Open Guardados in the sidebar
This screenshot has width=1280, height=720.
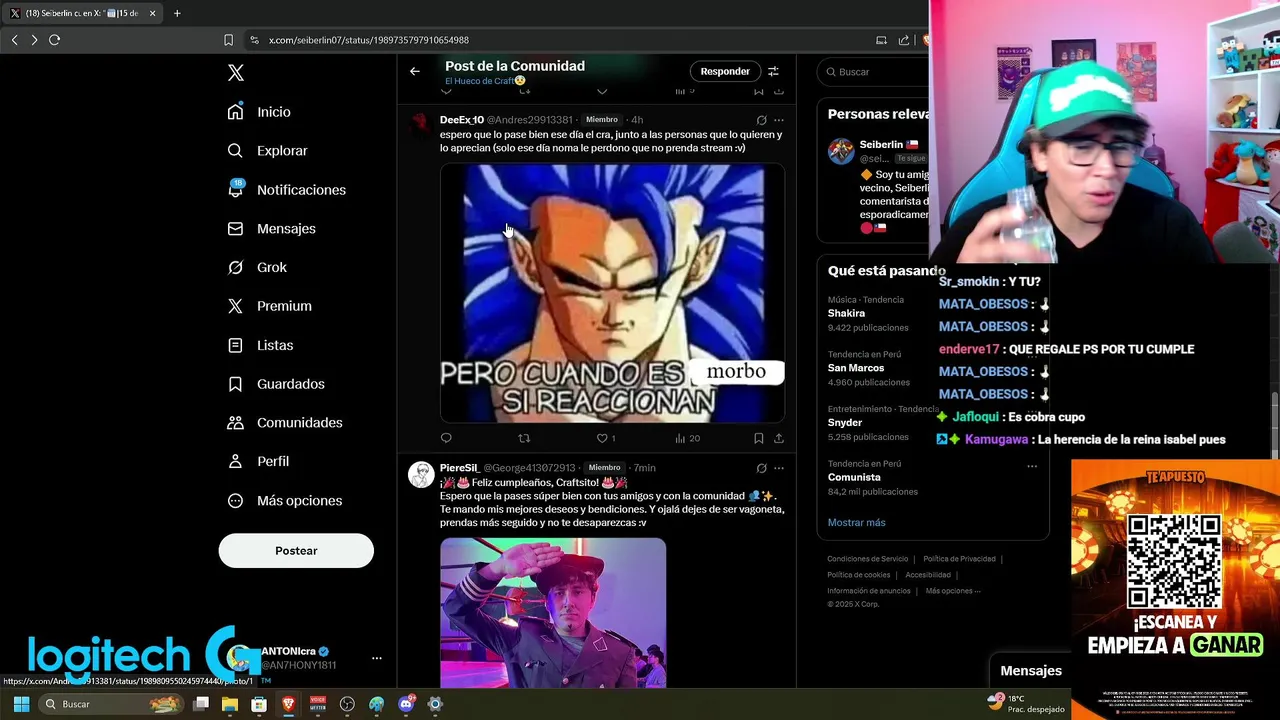(276, 384)
